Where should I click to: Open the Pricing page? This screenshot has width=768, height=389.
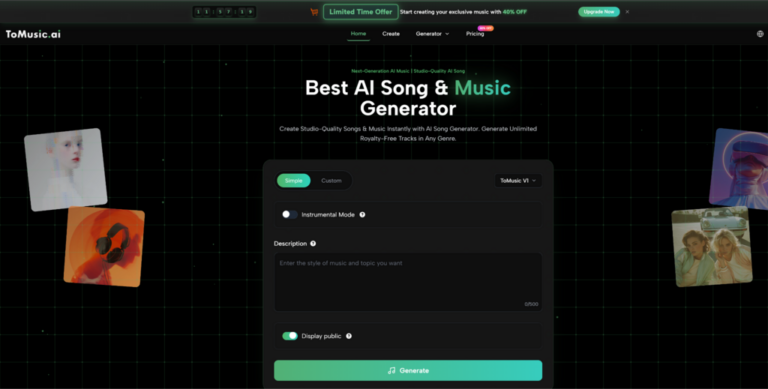click(x=475, y=34)
